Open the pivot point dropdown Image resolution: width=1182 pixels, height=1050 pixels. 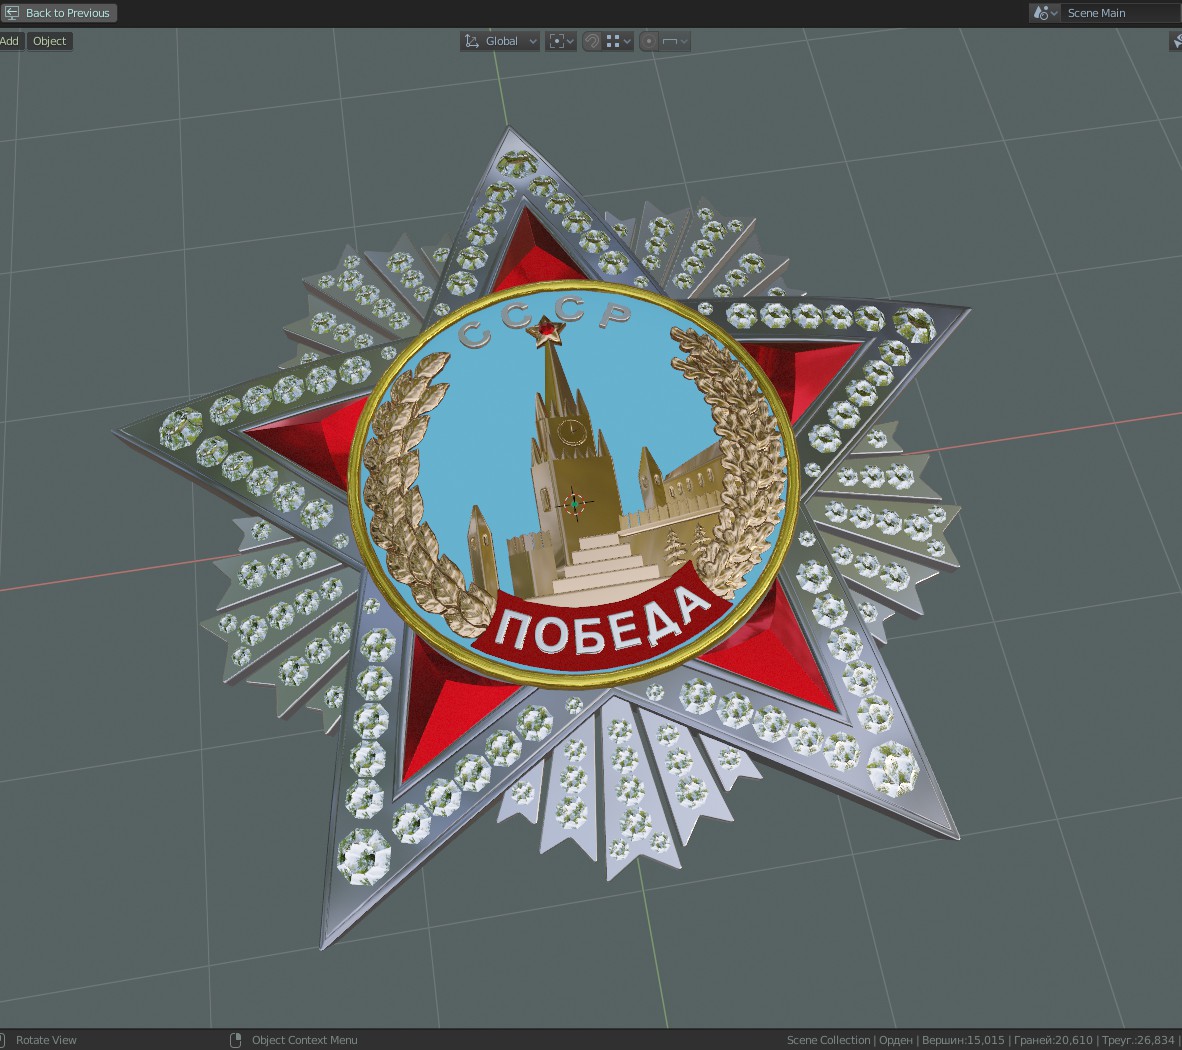pyautogui.click(x=561, y=41)
